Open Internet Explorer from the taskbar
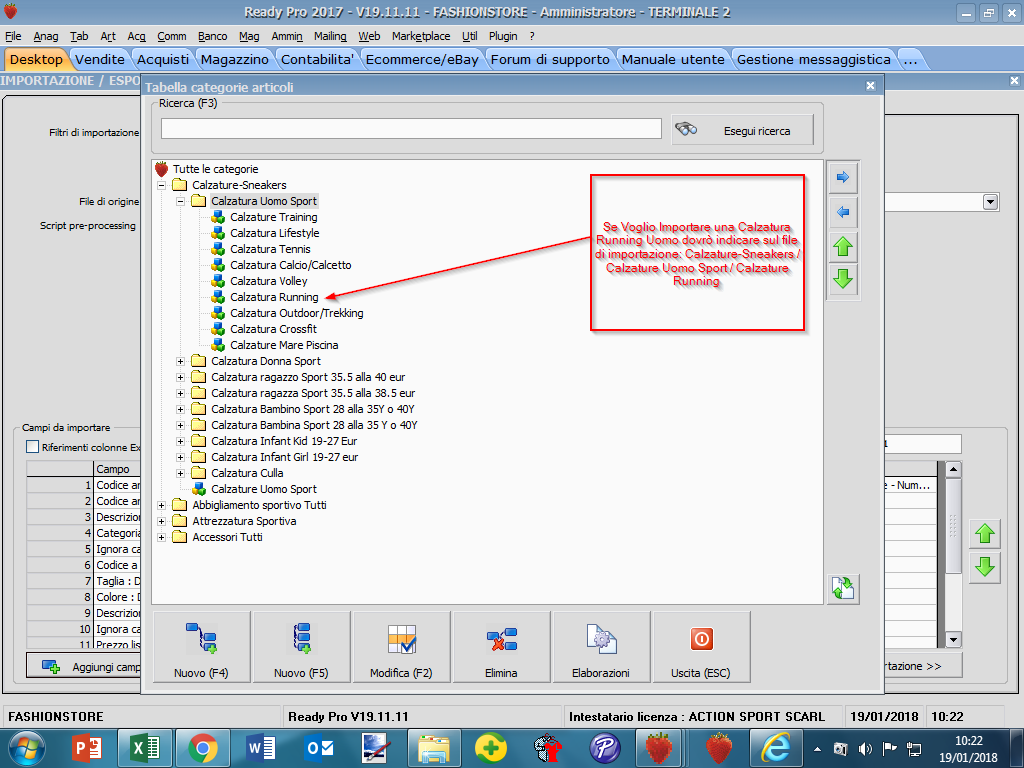Viewport: 1024px width, 768px height. pyautogui.click(x=775, y=748)
